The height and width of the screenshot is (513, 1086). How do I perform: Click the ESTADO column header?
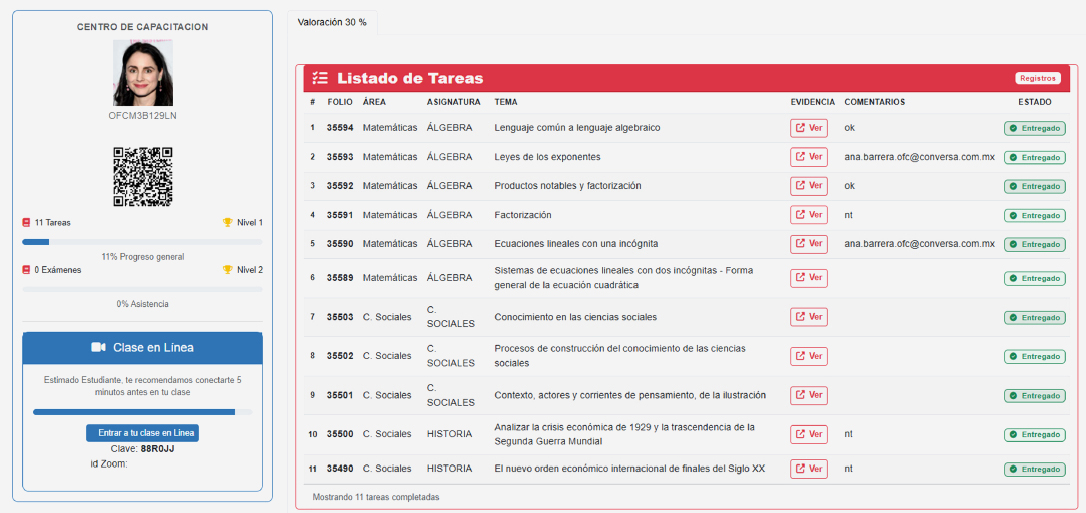[1034, 102]
